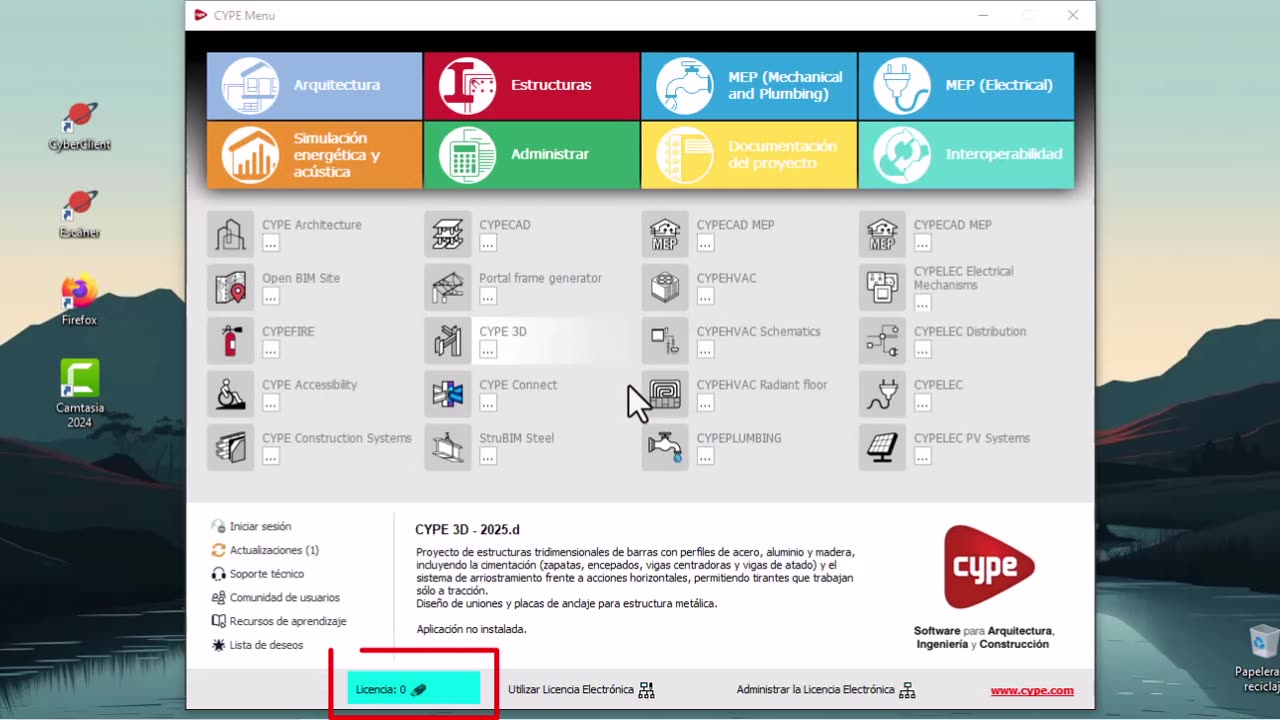Select the Estructuras category tile
The height and width of the screenshot is (720, 1280).
point(532,86)
